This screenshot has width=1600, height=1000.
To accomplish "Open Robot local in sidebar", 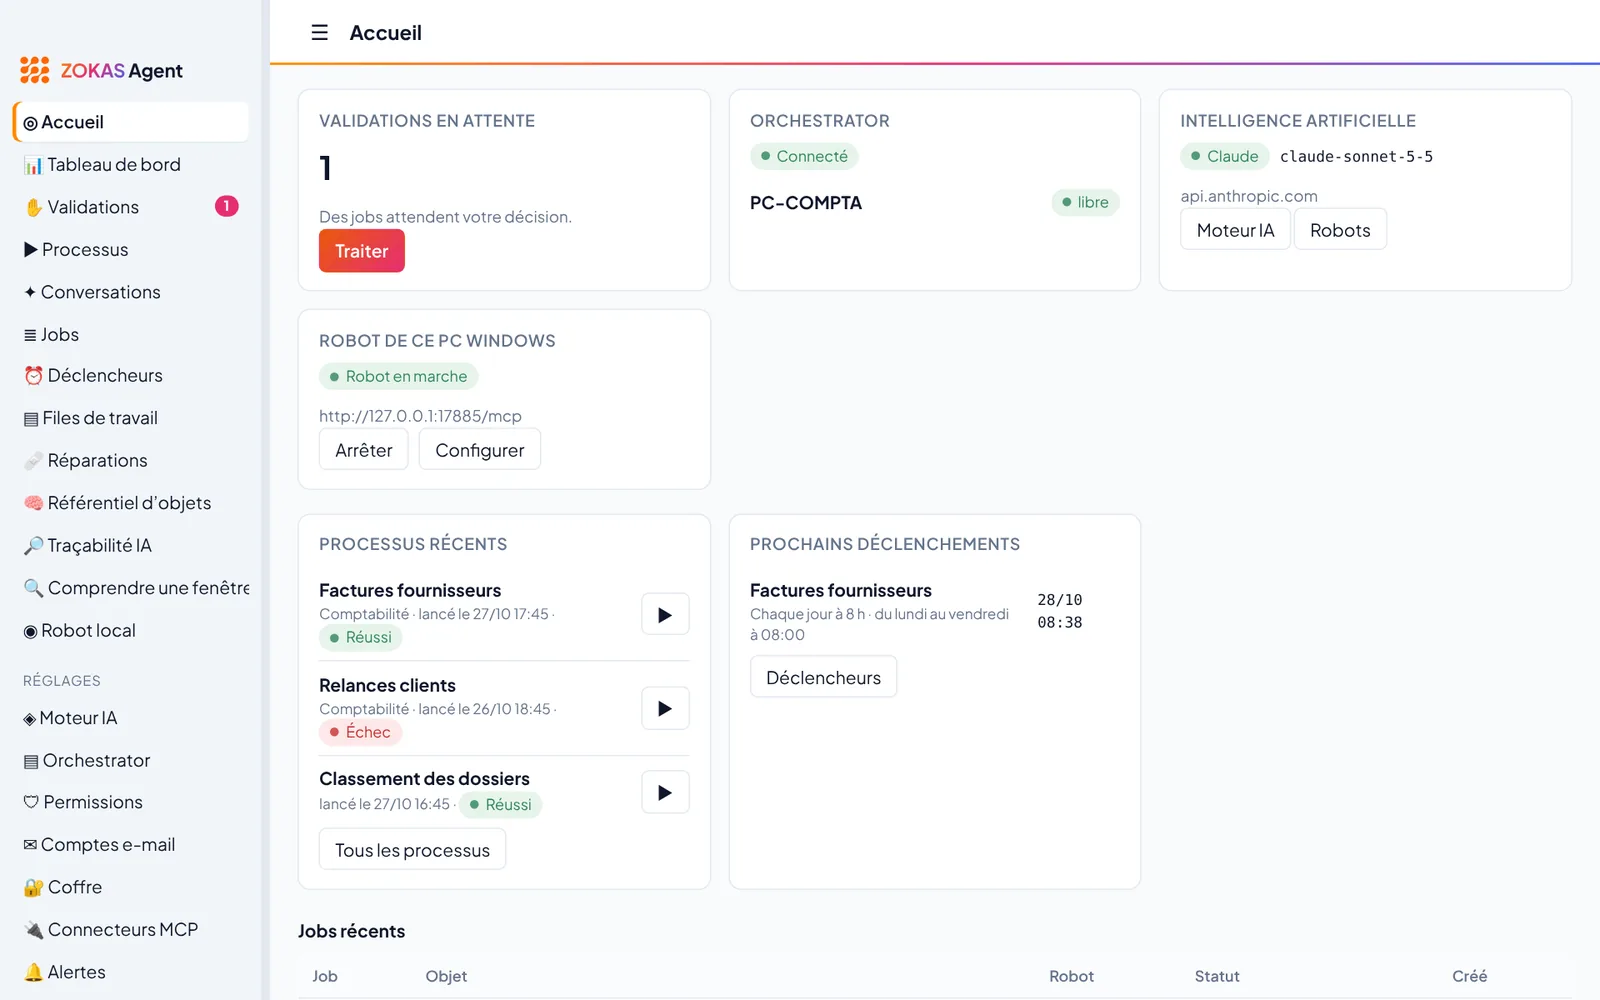I will click(131, 631).
